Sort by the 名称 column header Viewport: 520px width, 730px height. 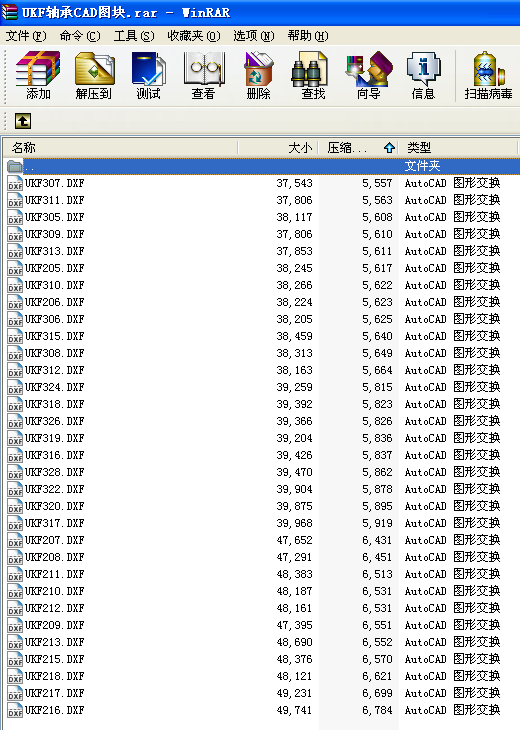pyautogui.click(x=121, y=148)
